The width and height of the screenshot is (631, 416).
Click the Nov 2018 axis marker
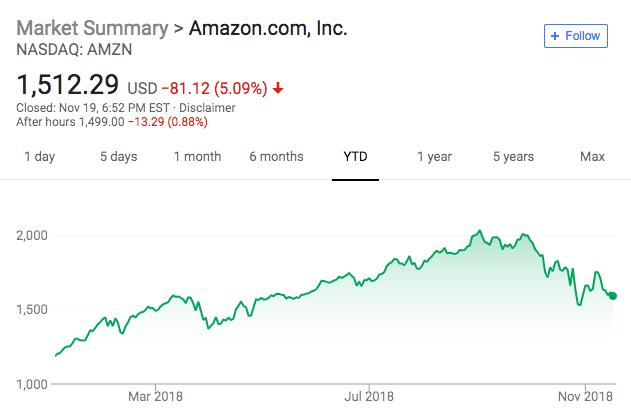585,396
